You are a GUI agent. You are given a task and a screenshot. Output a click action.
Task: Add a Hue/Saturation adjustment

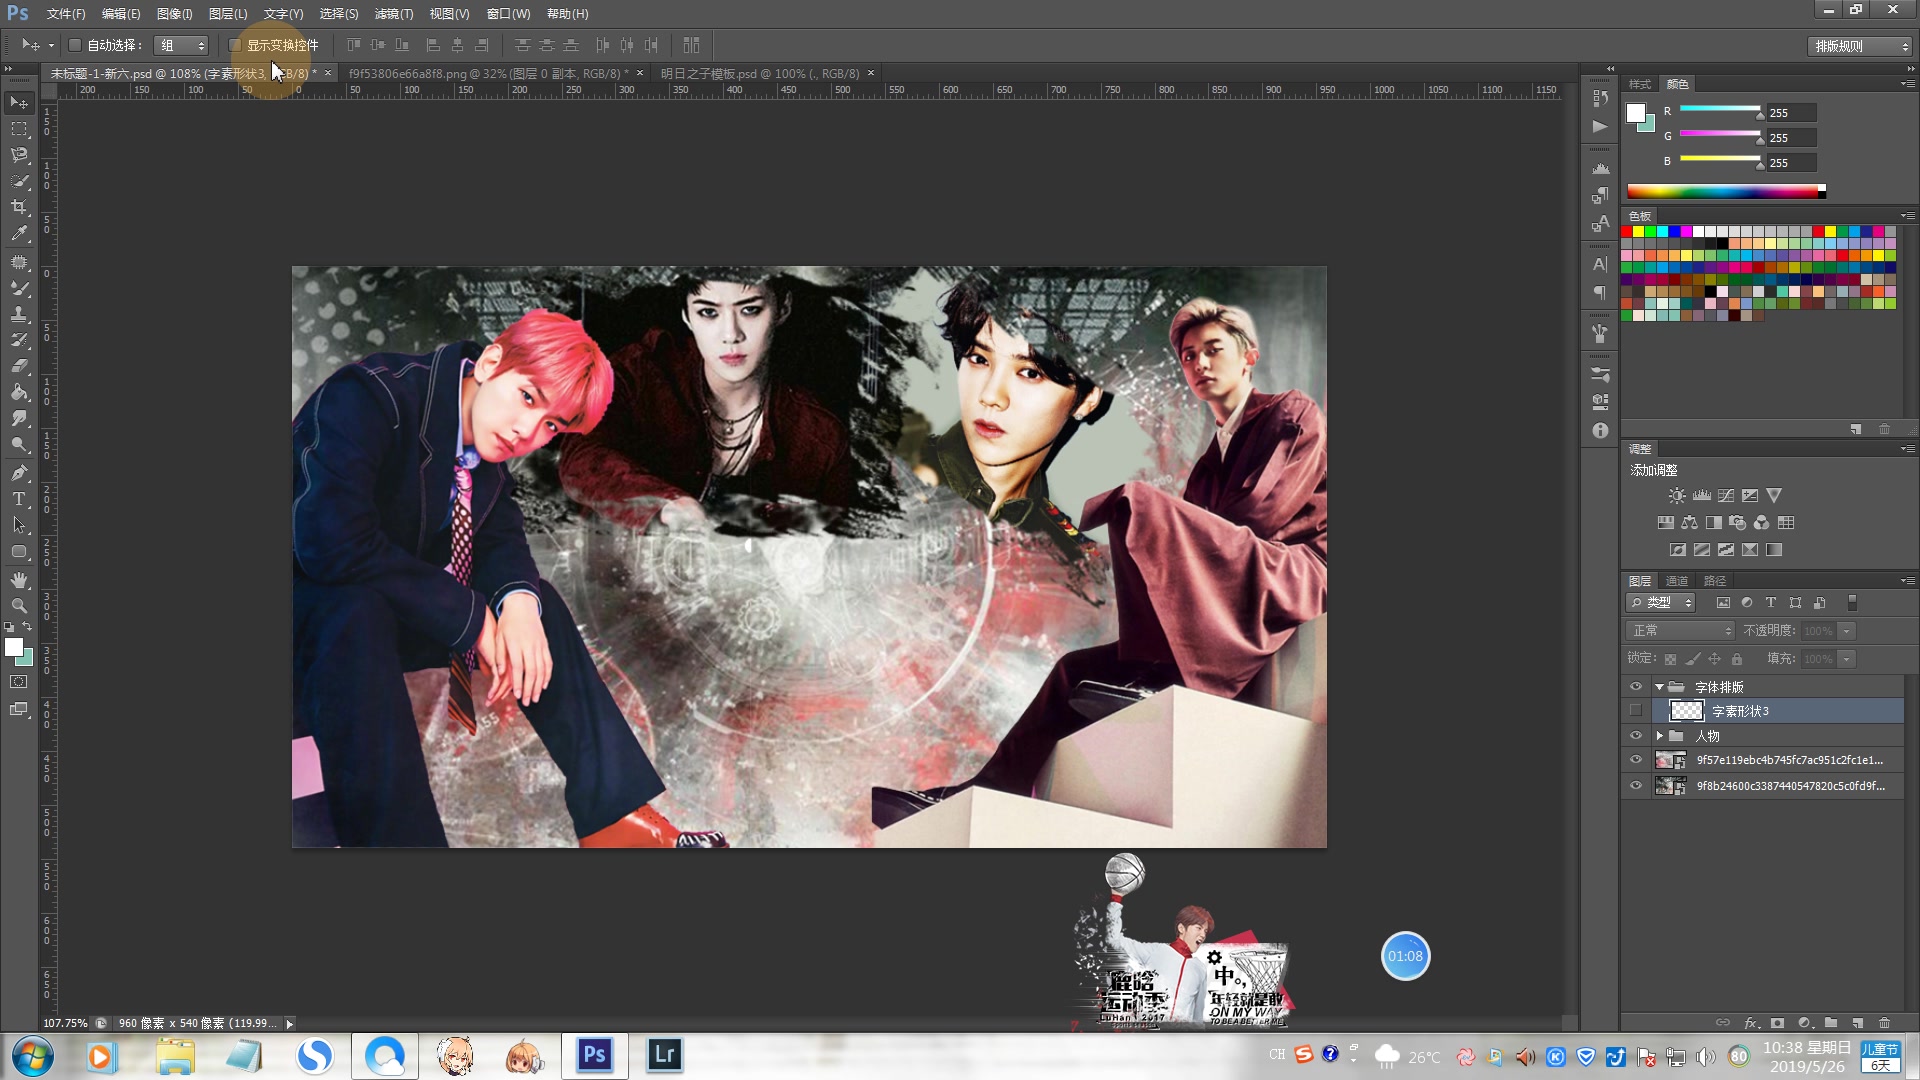pos(1665,523)
